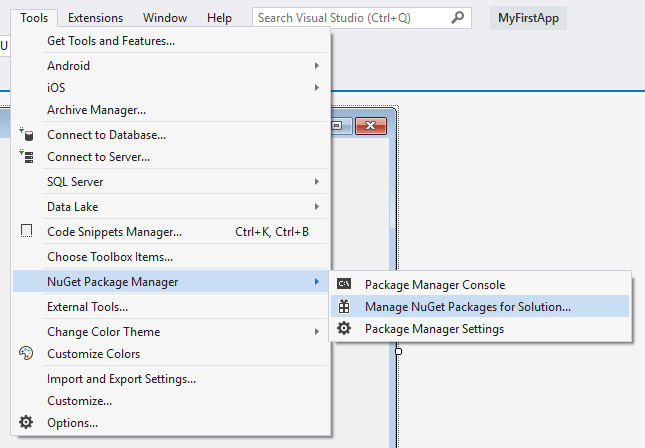645x448 pixels.
Task: Click the Connect to Database icon
Action: [x=26, y=135]
